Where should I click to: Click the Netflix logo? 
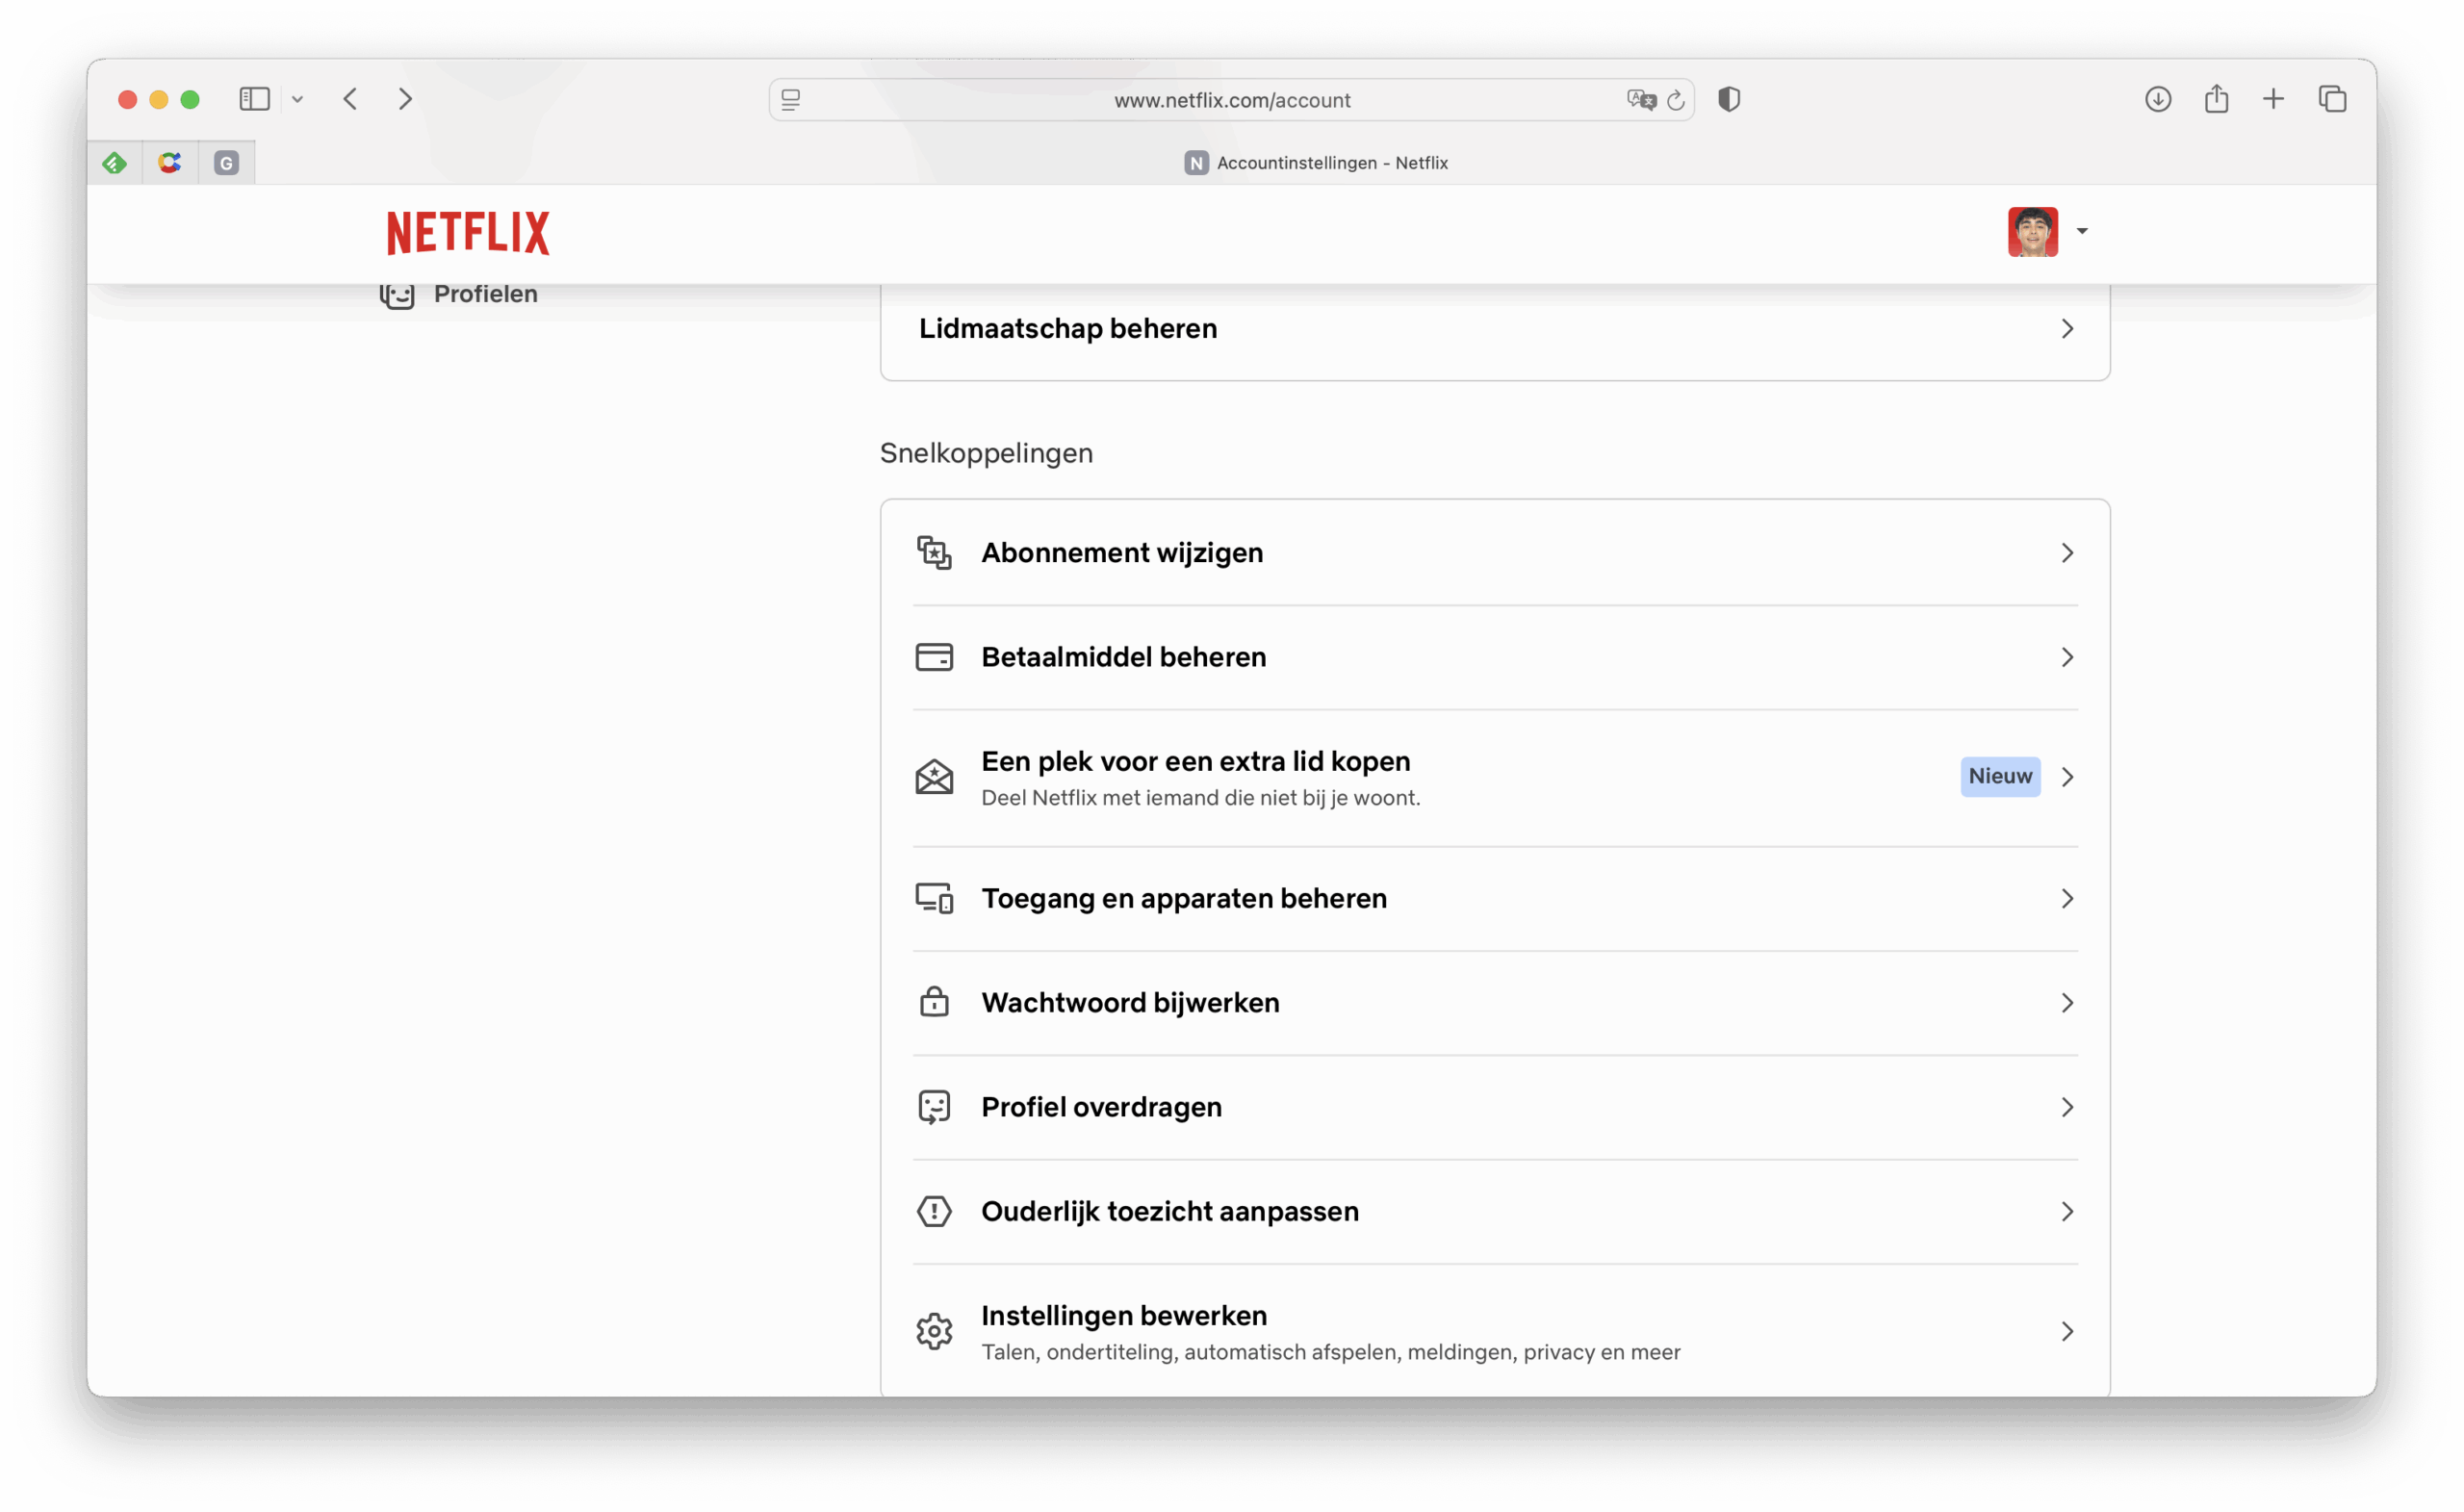[x=468, y=232]
